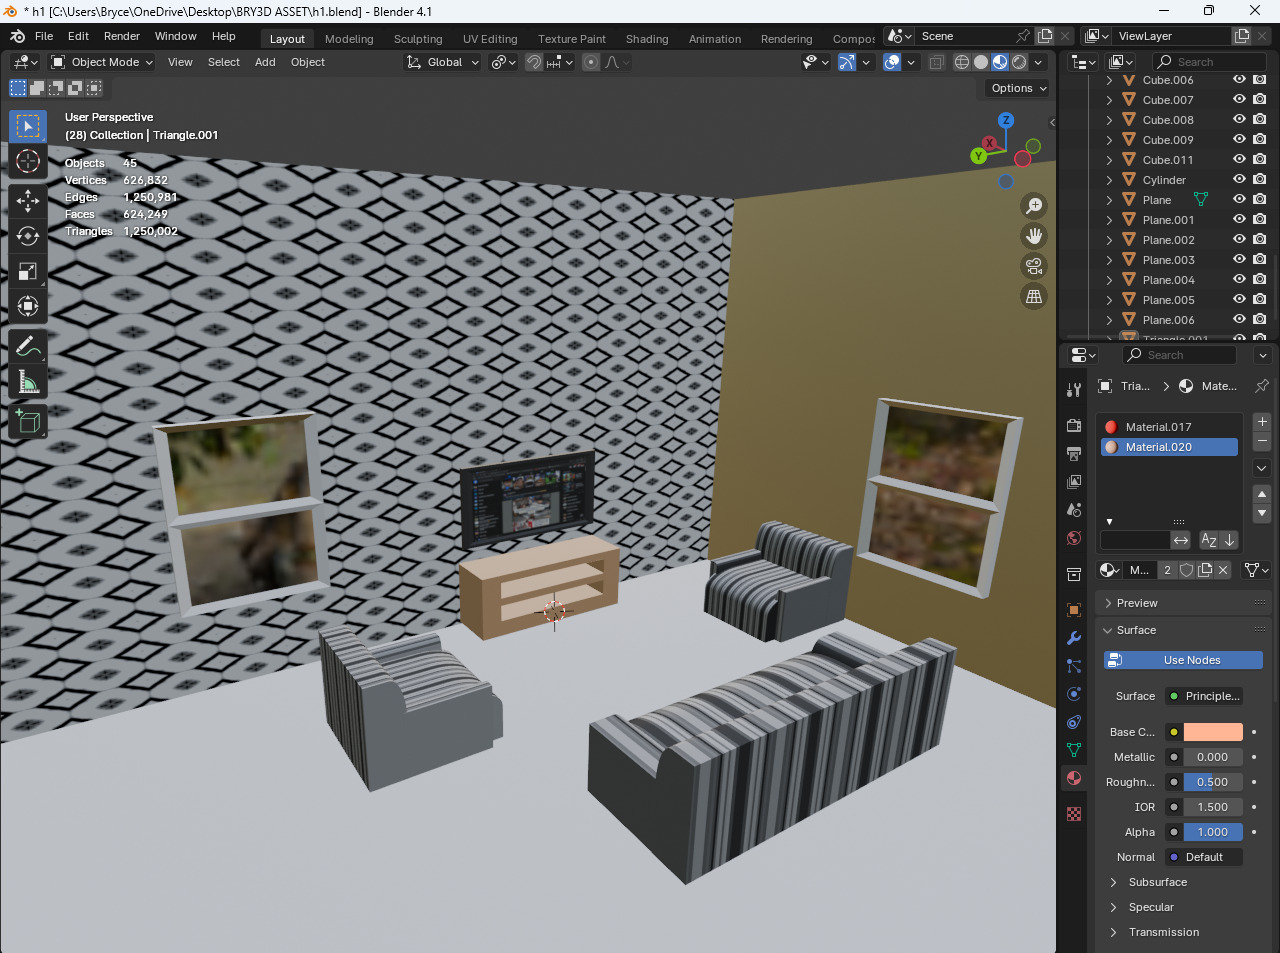This screenshot has height=953, width=1280.
Task: Open the viewport Options dropdown
Action: 1018,88
